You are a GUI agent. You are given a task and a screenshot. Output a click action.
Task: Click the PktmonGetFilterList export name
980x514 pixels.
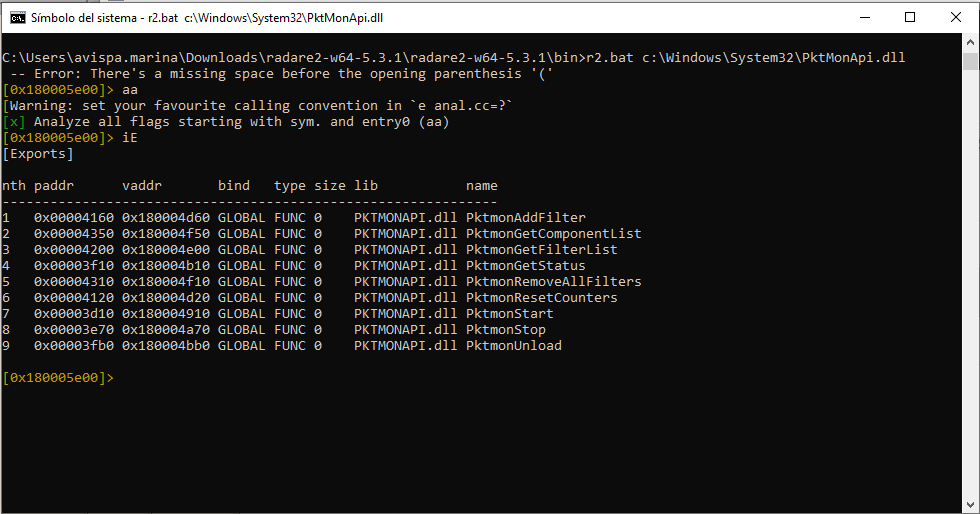tap(541, 249)
